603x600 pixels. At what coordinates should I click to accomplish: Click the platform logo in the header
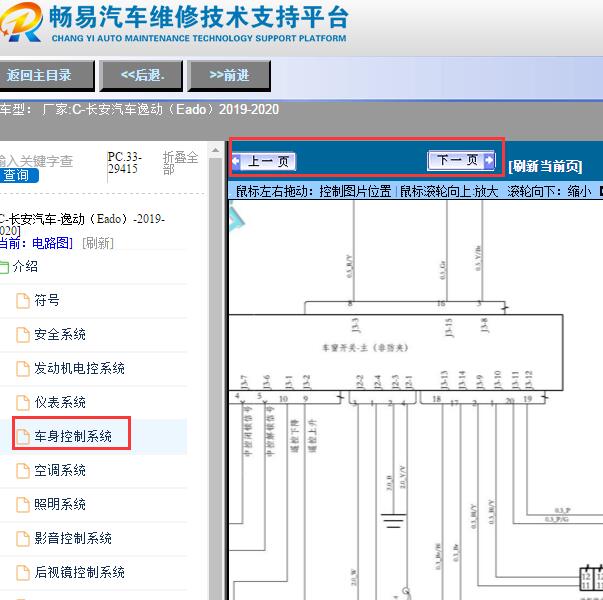click(x=21, y=22)
